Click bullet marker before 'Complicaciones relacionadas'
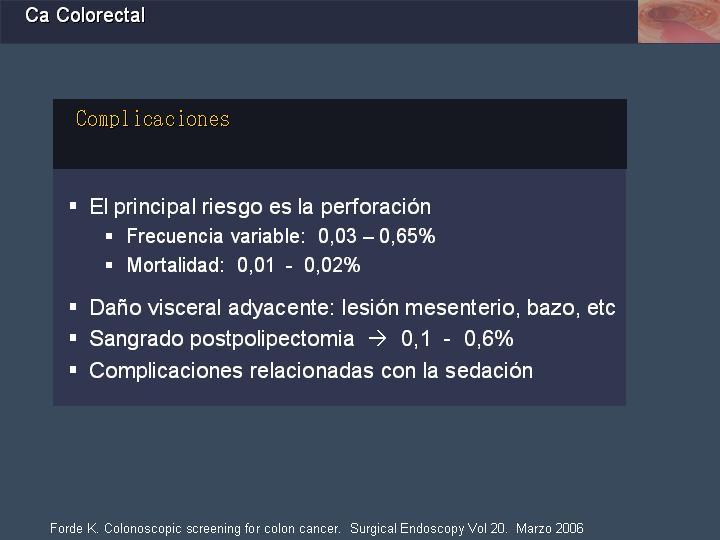The height and width of the screenshot is (540, 720). (x=73, y=369)
